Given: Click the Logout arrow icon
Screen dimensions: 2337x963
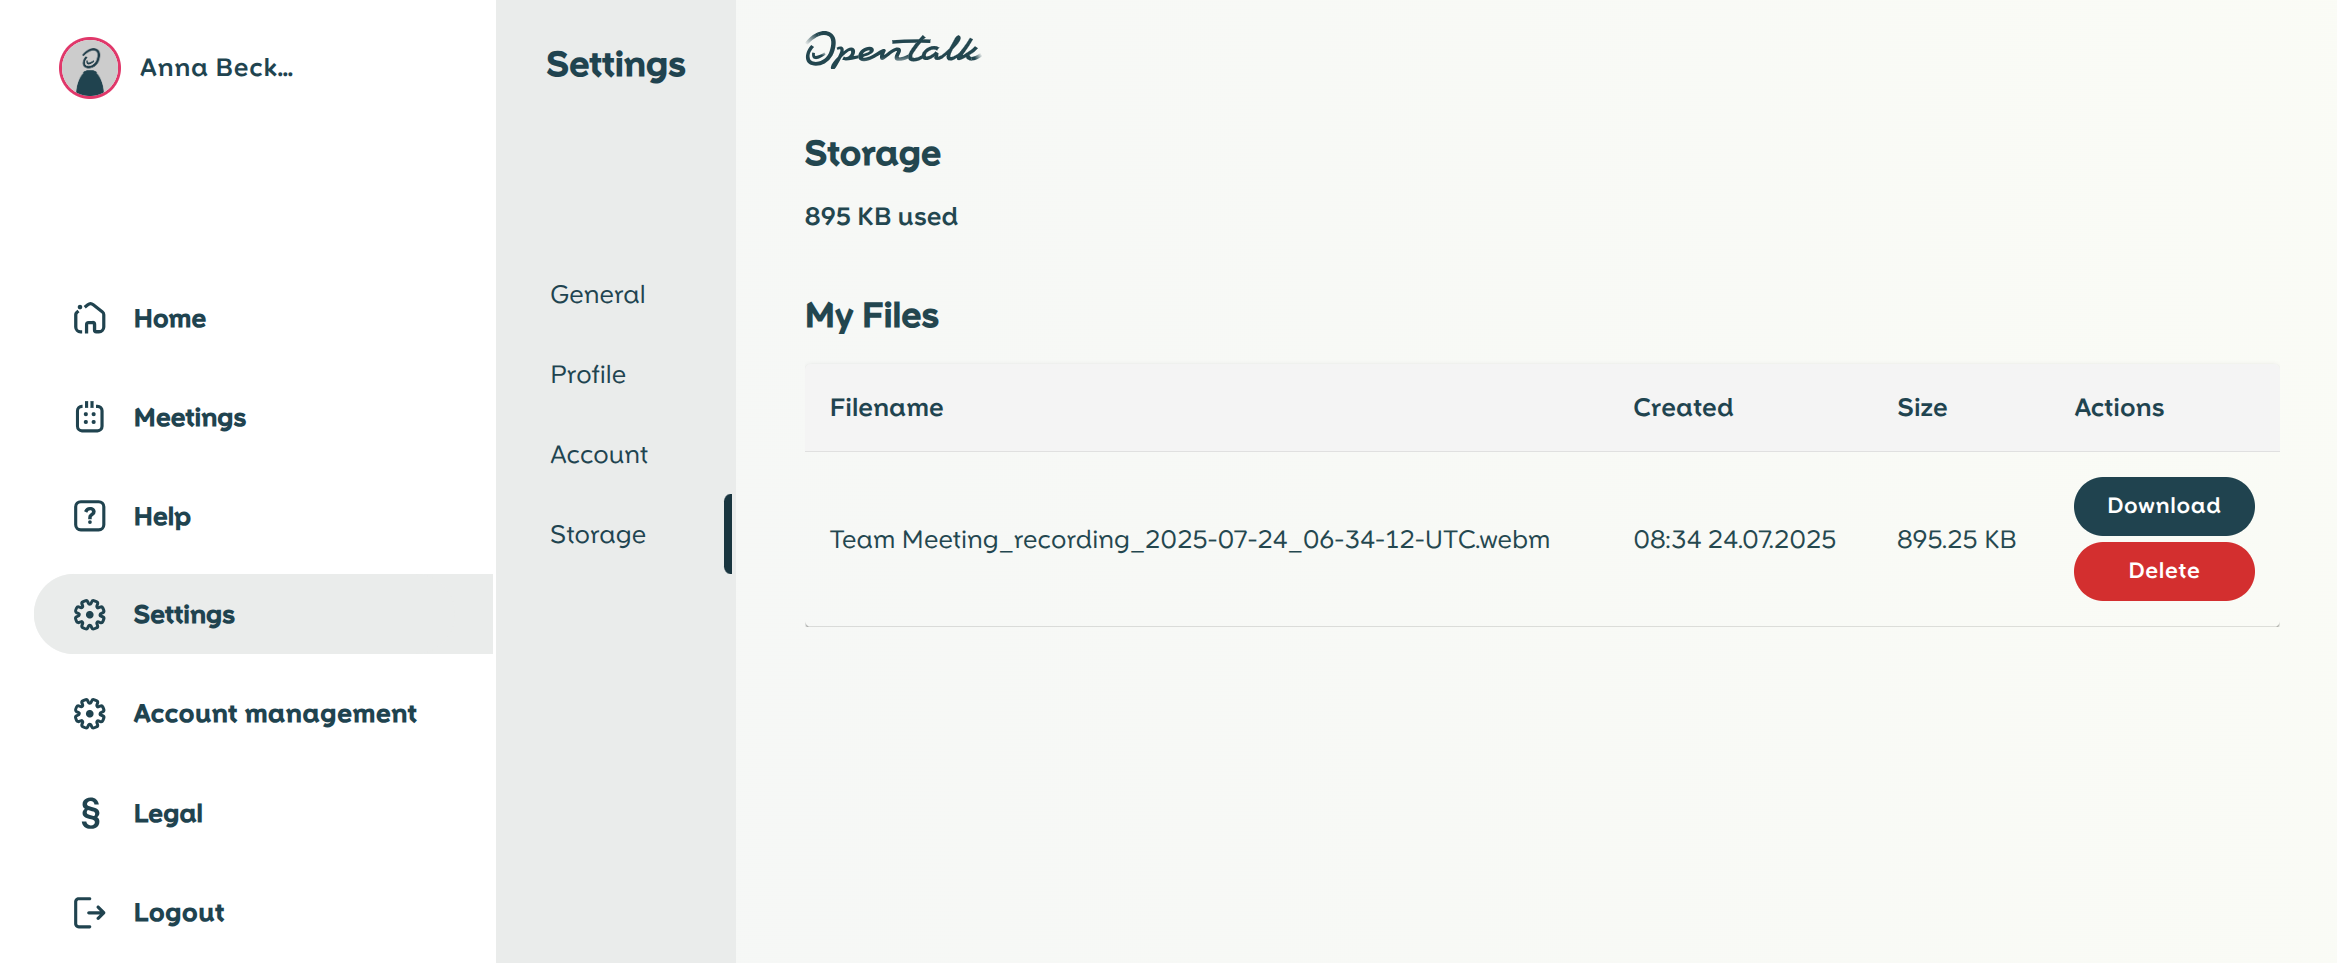Looking at the screenshot, I should 89,911.
